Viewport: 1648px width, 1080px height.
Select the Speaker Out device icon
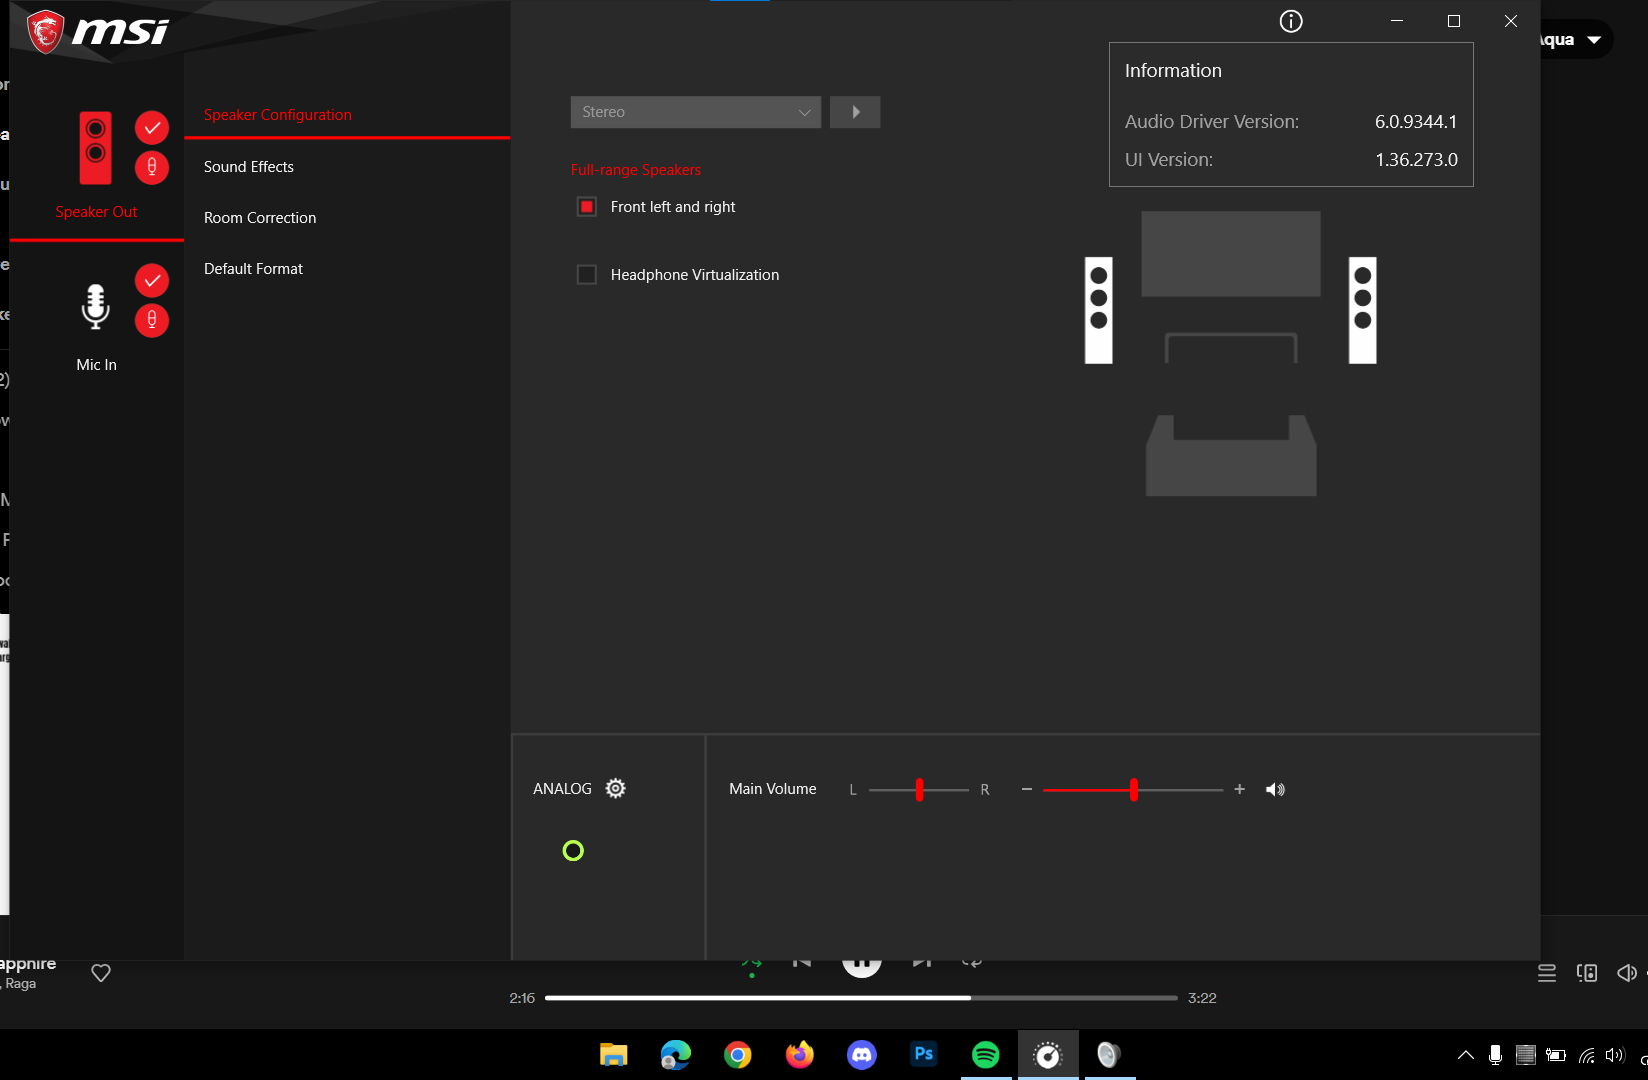click(95, 147)
